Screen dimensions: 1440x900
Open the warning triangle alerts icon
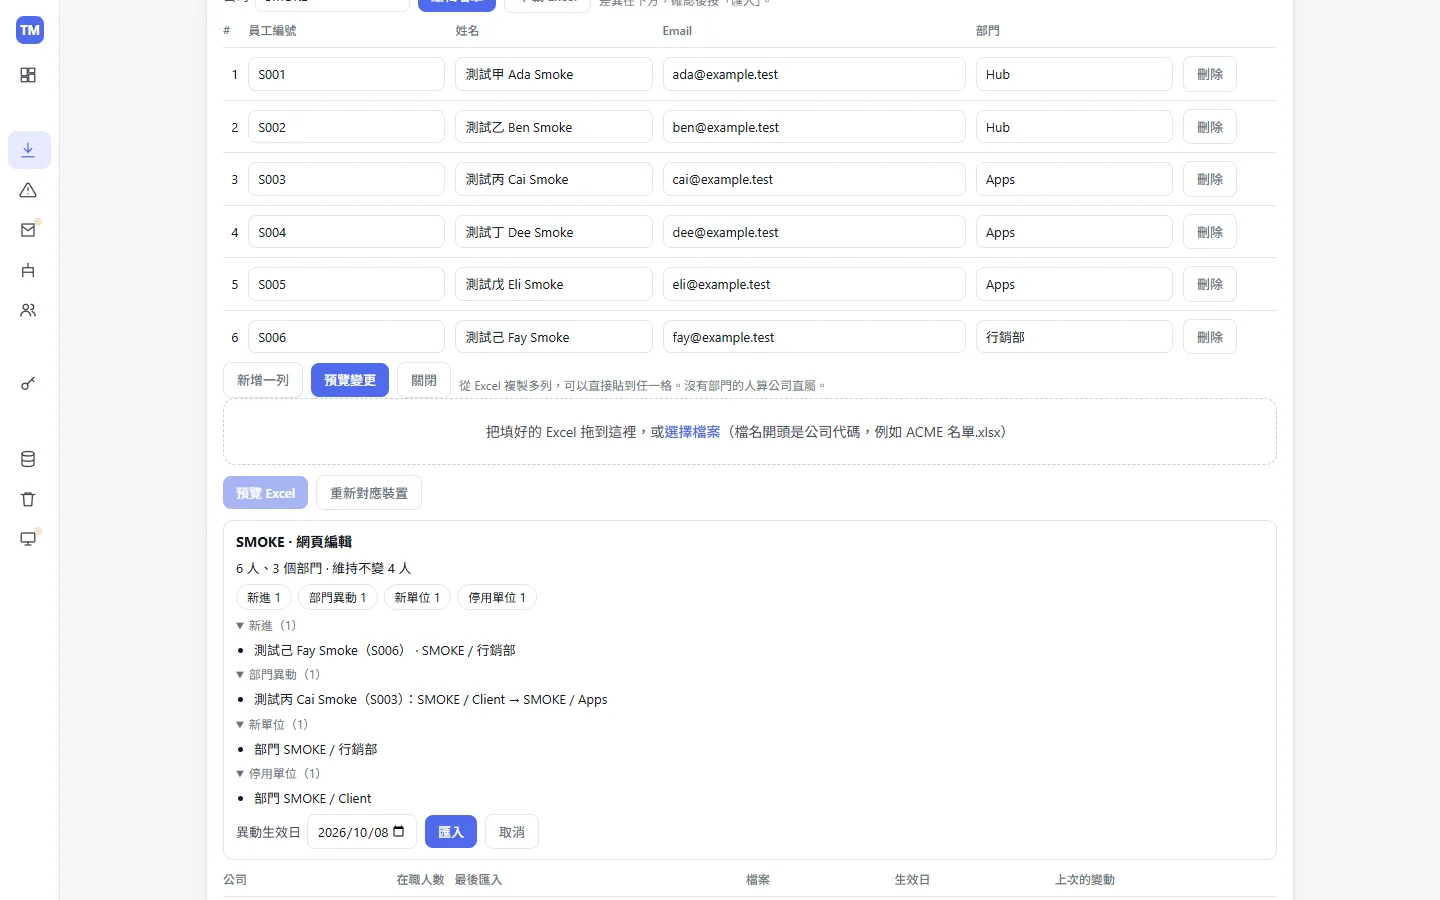point(28,190)
